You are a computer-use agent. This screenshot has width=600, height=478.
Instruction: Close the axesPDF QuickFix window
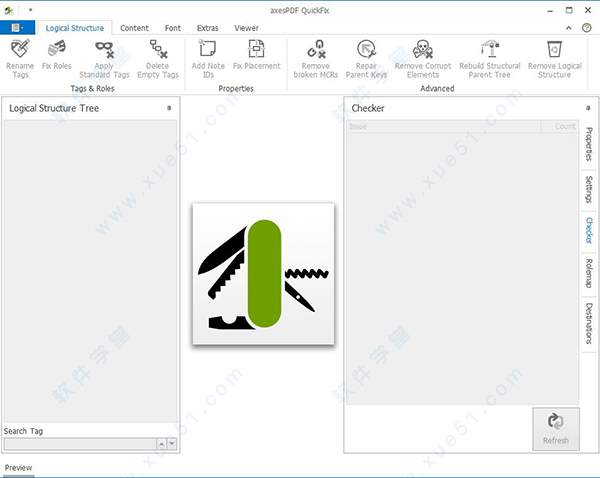point(588,10)
